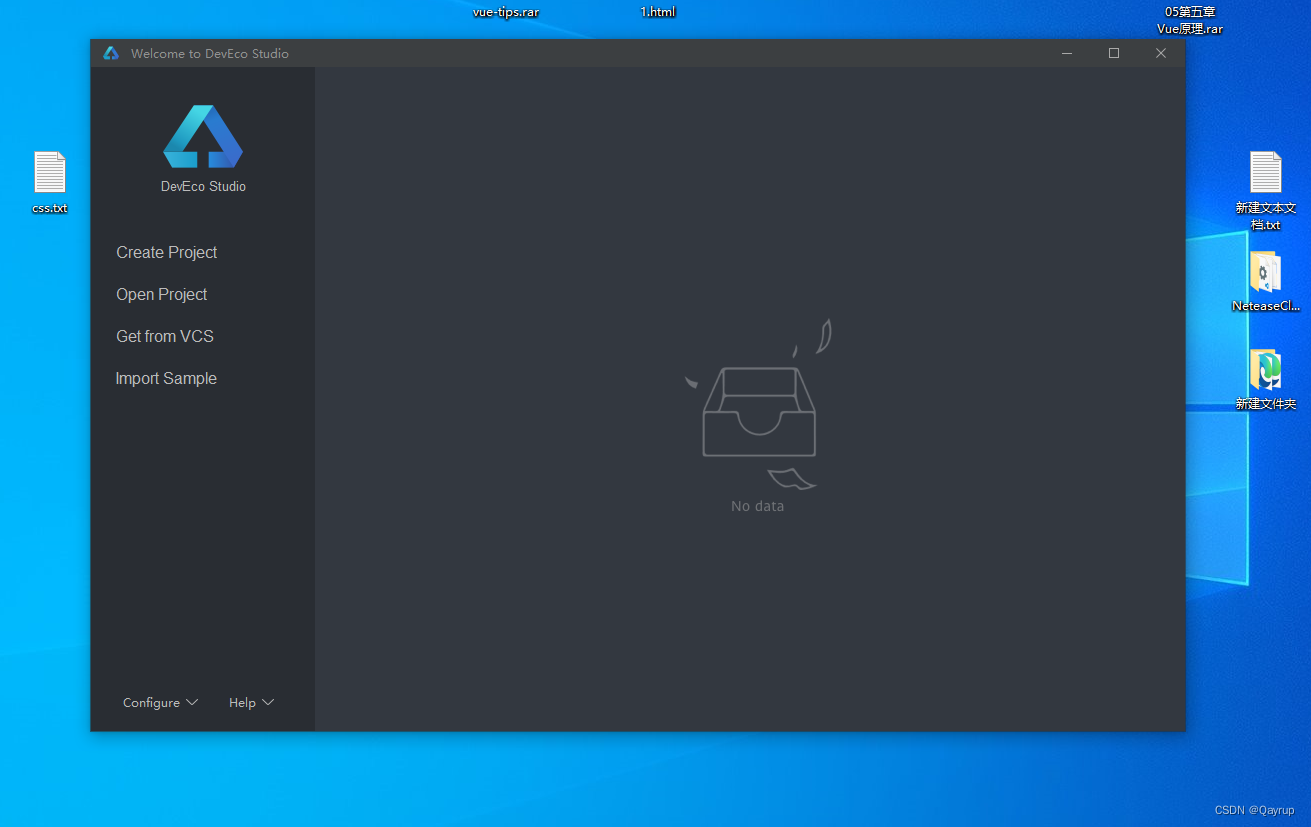
Task: Click the DevEco Studio logo in sidebar
Action: [203, 137]
